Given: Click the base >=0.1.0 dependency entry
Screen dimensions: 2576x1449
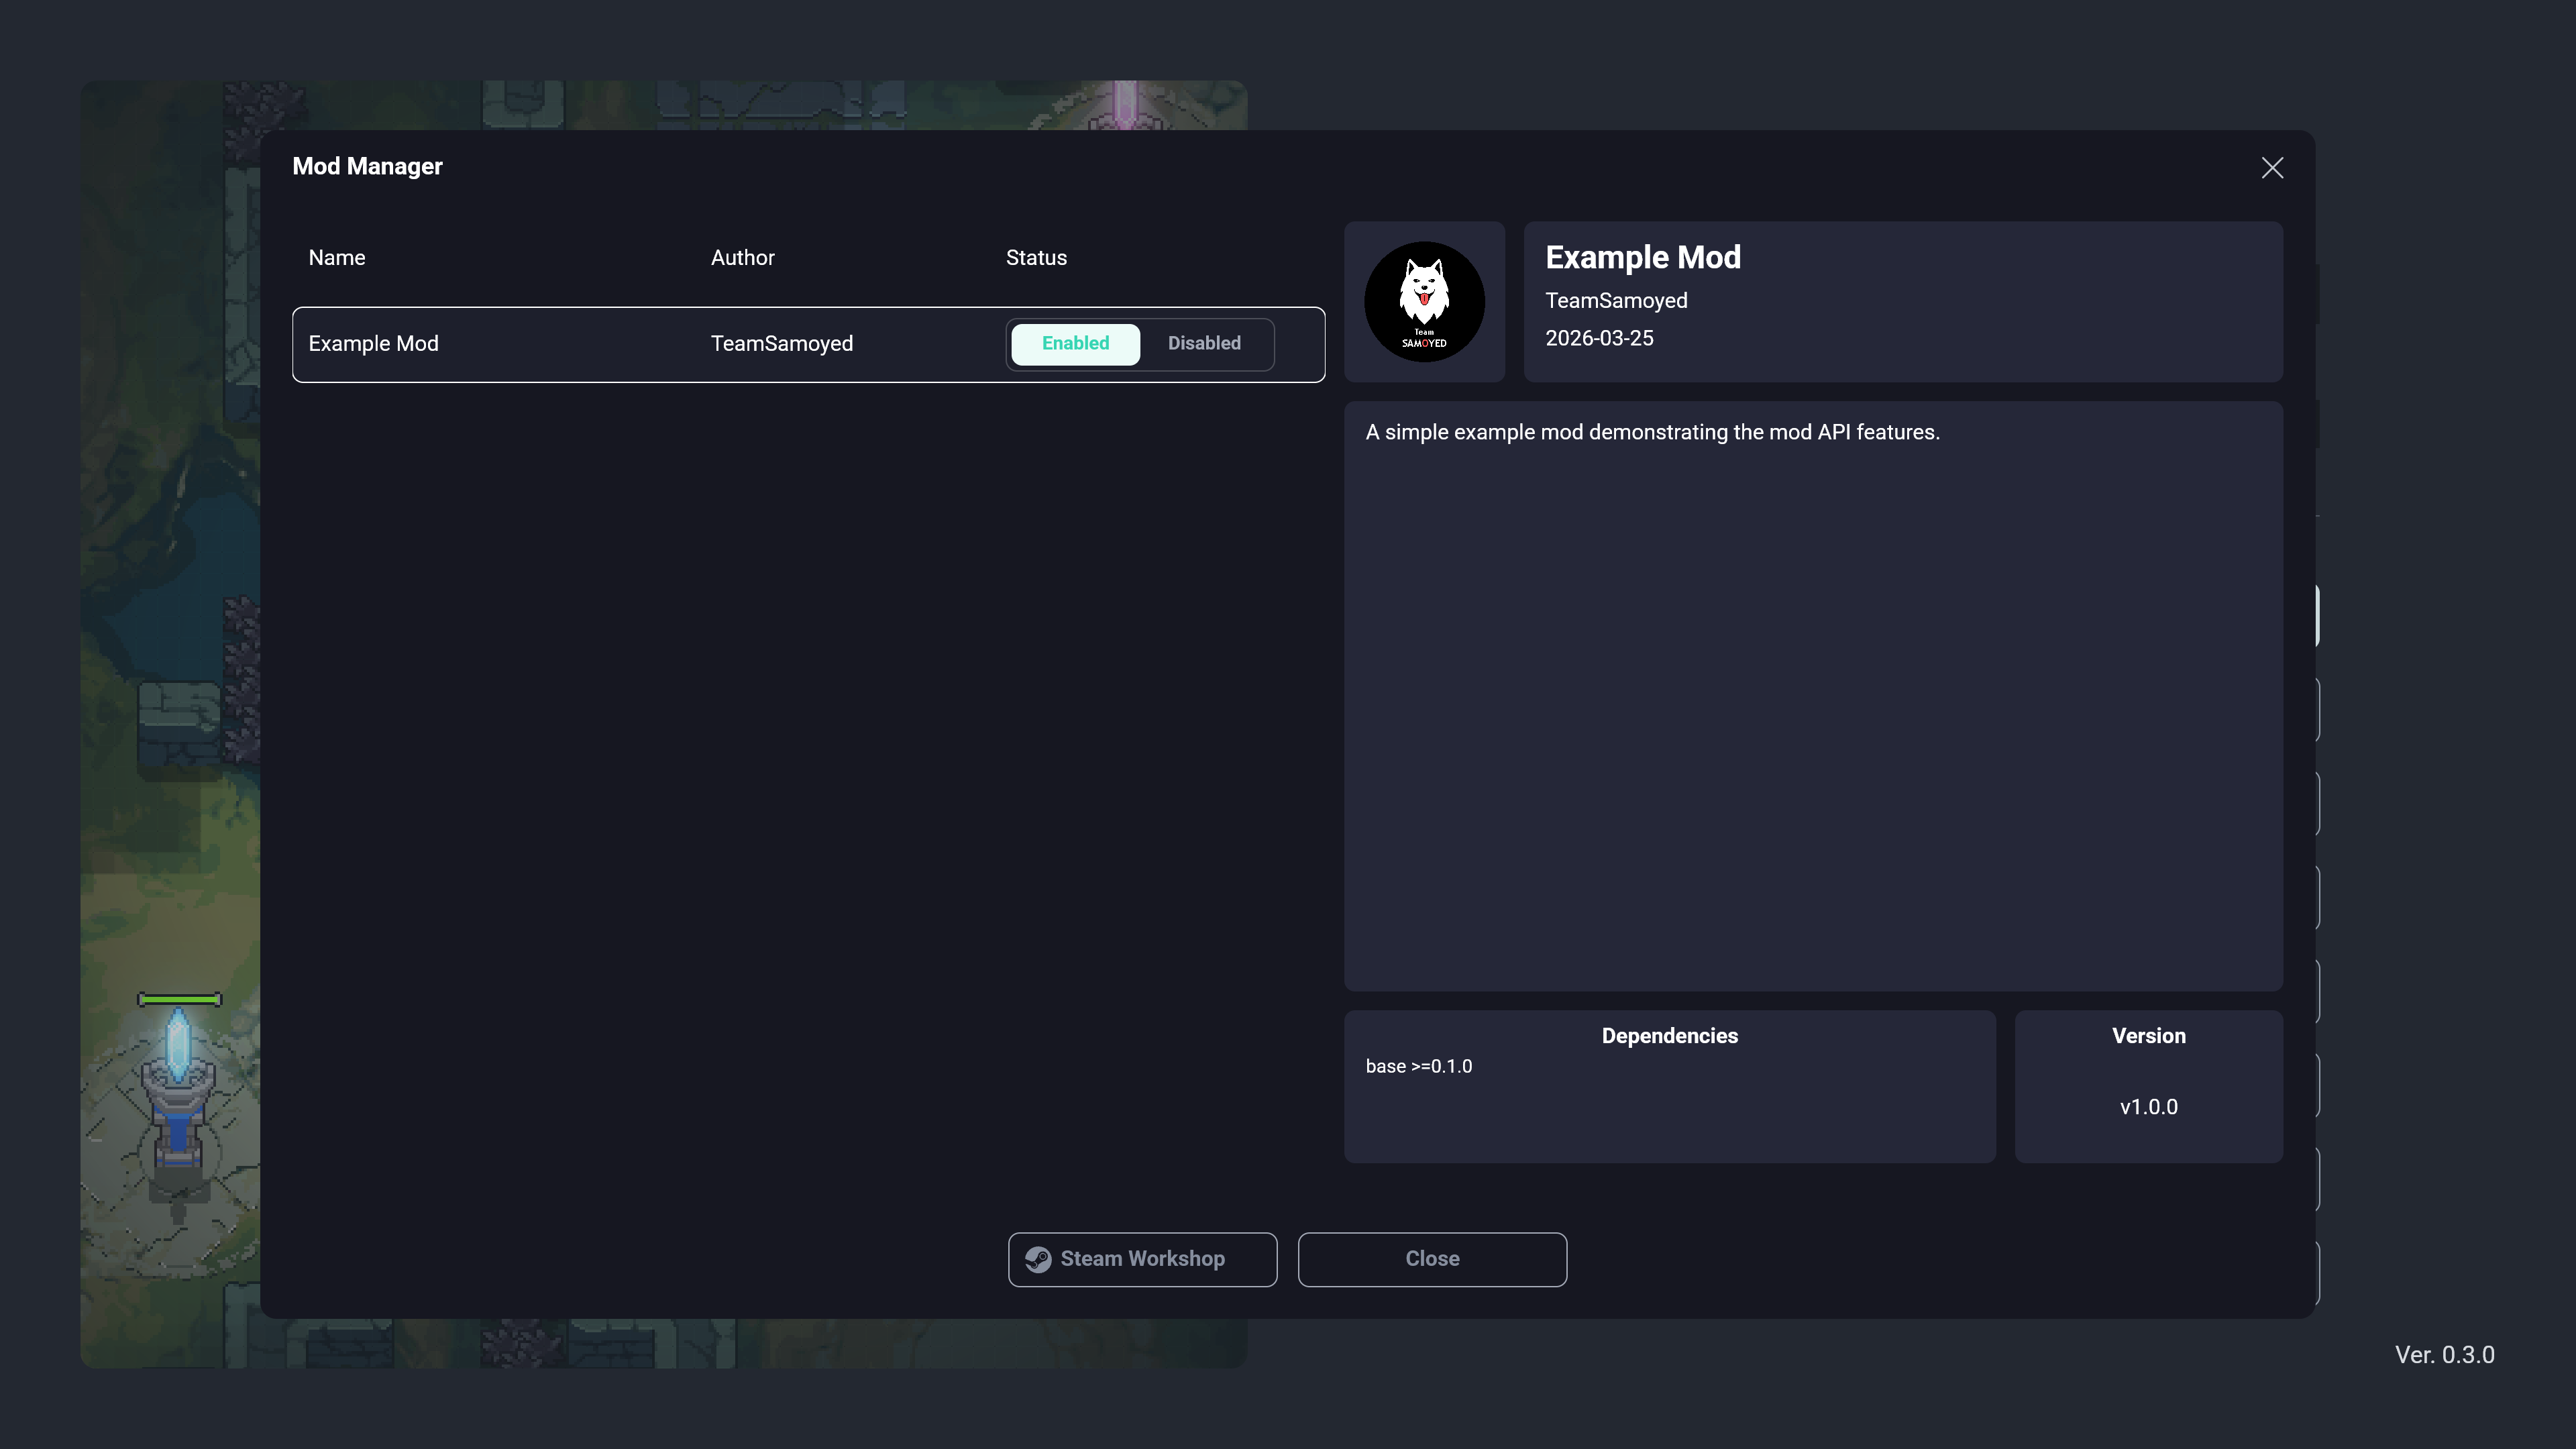Looking at the screenshot, I should click(1418, 1066).
